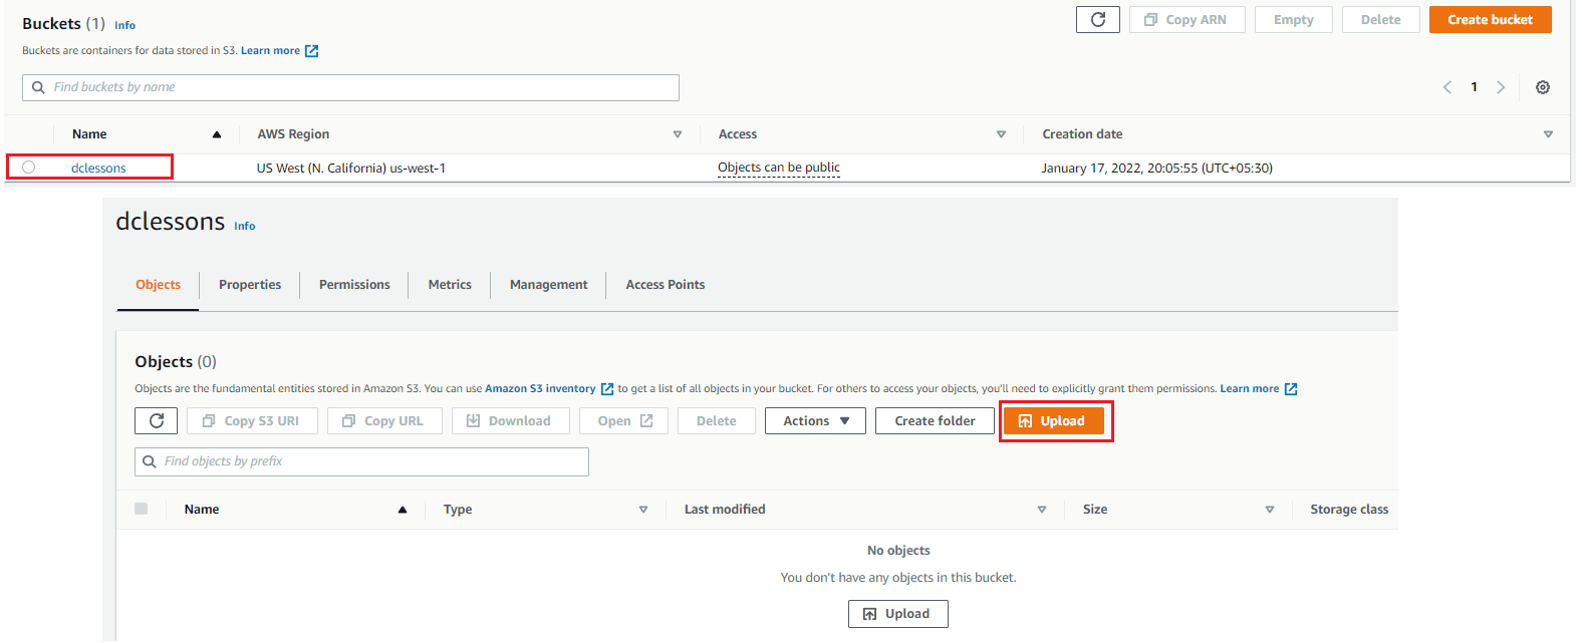This screenshot has width=1582, height=643.
Task: Open the Size column sort arrow
Action: pyautogui.click(x=1269, y=510)
